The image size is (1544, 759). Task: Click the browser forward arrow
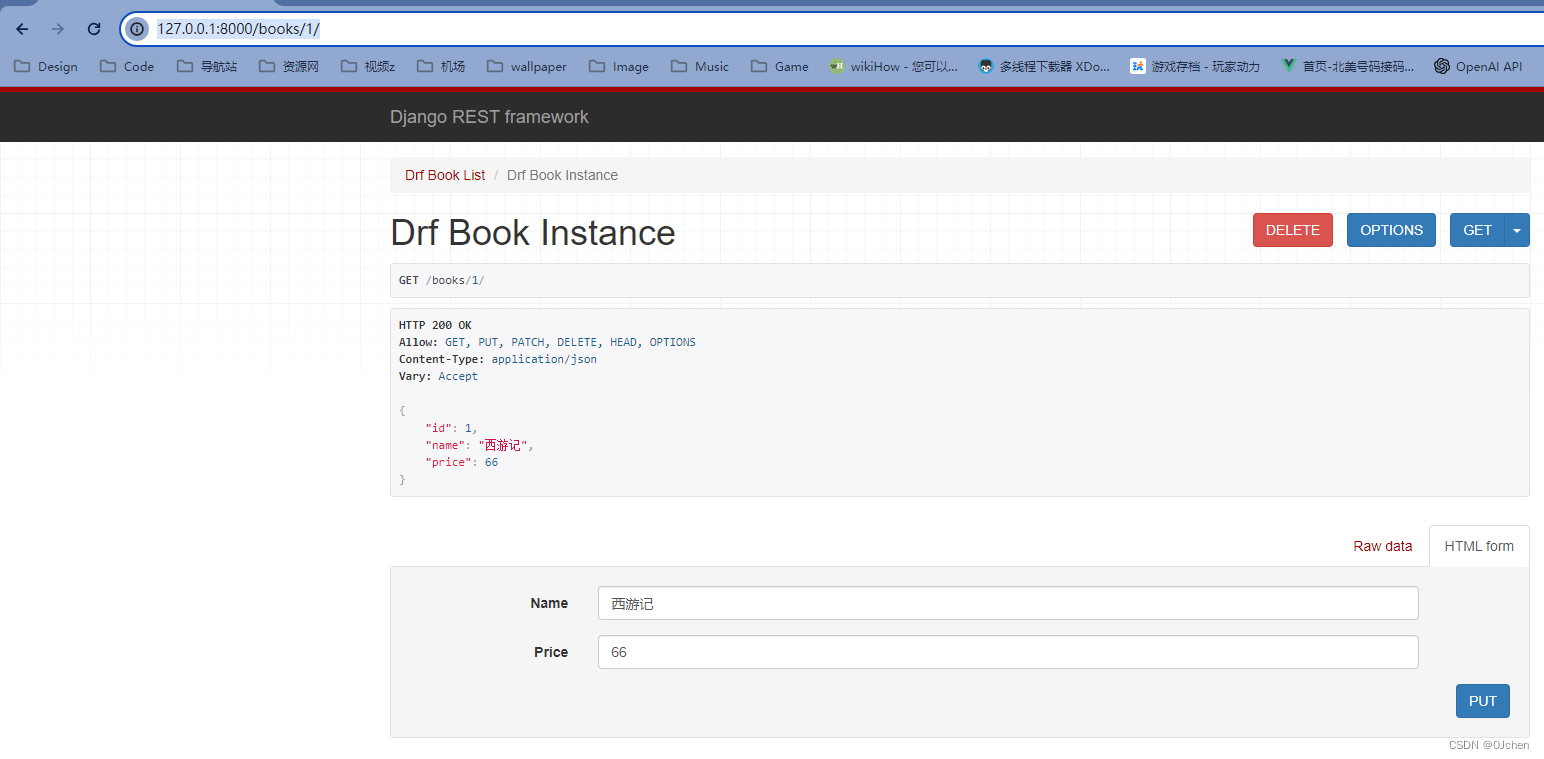pyautogui.click(x=58, y=29)
